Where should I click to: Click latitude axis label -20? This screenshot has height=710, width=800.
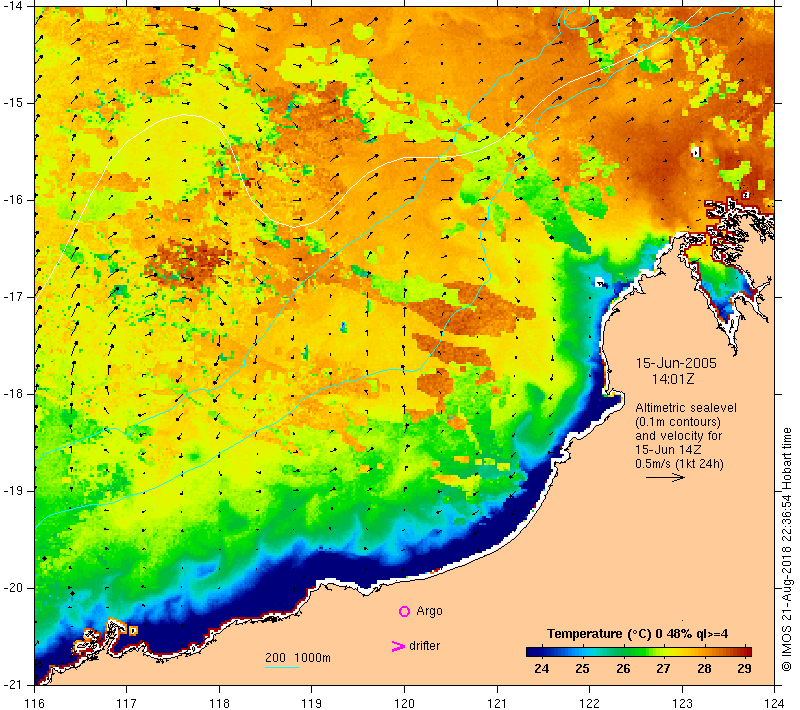[13, 588]
